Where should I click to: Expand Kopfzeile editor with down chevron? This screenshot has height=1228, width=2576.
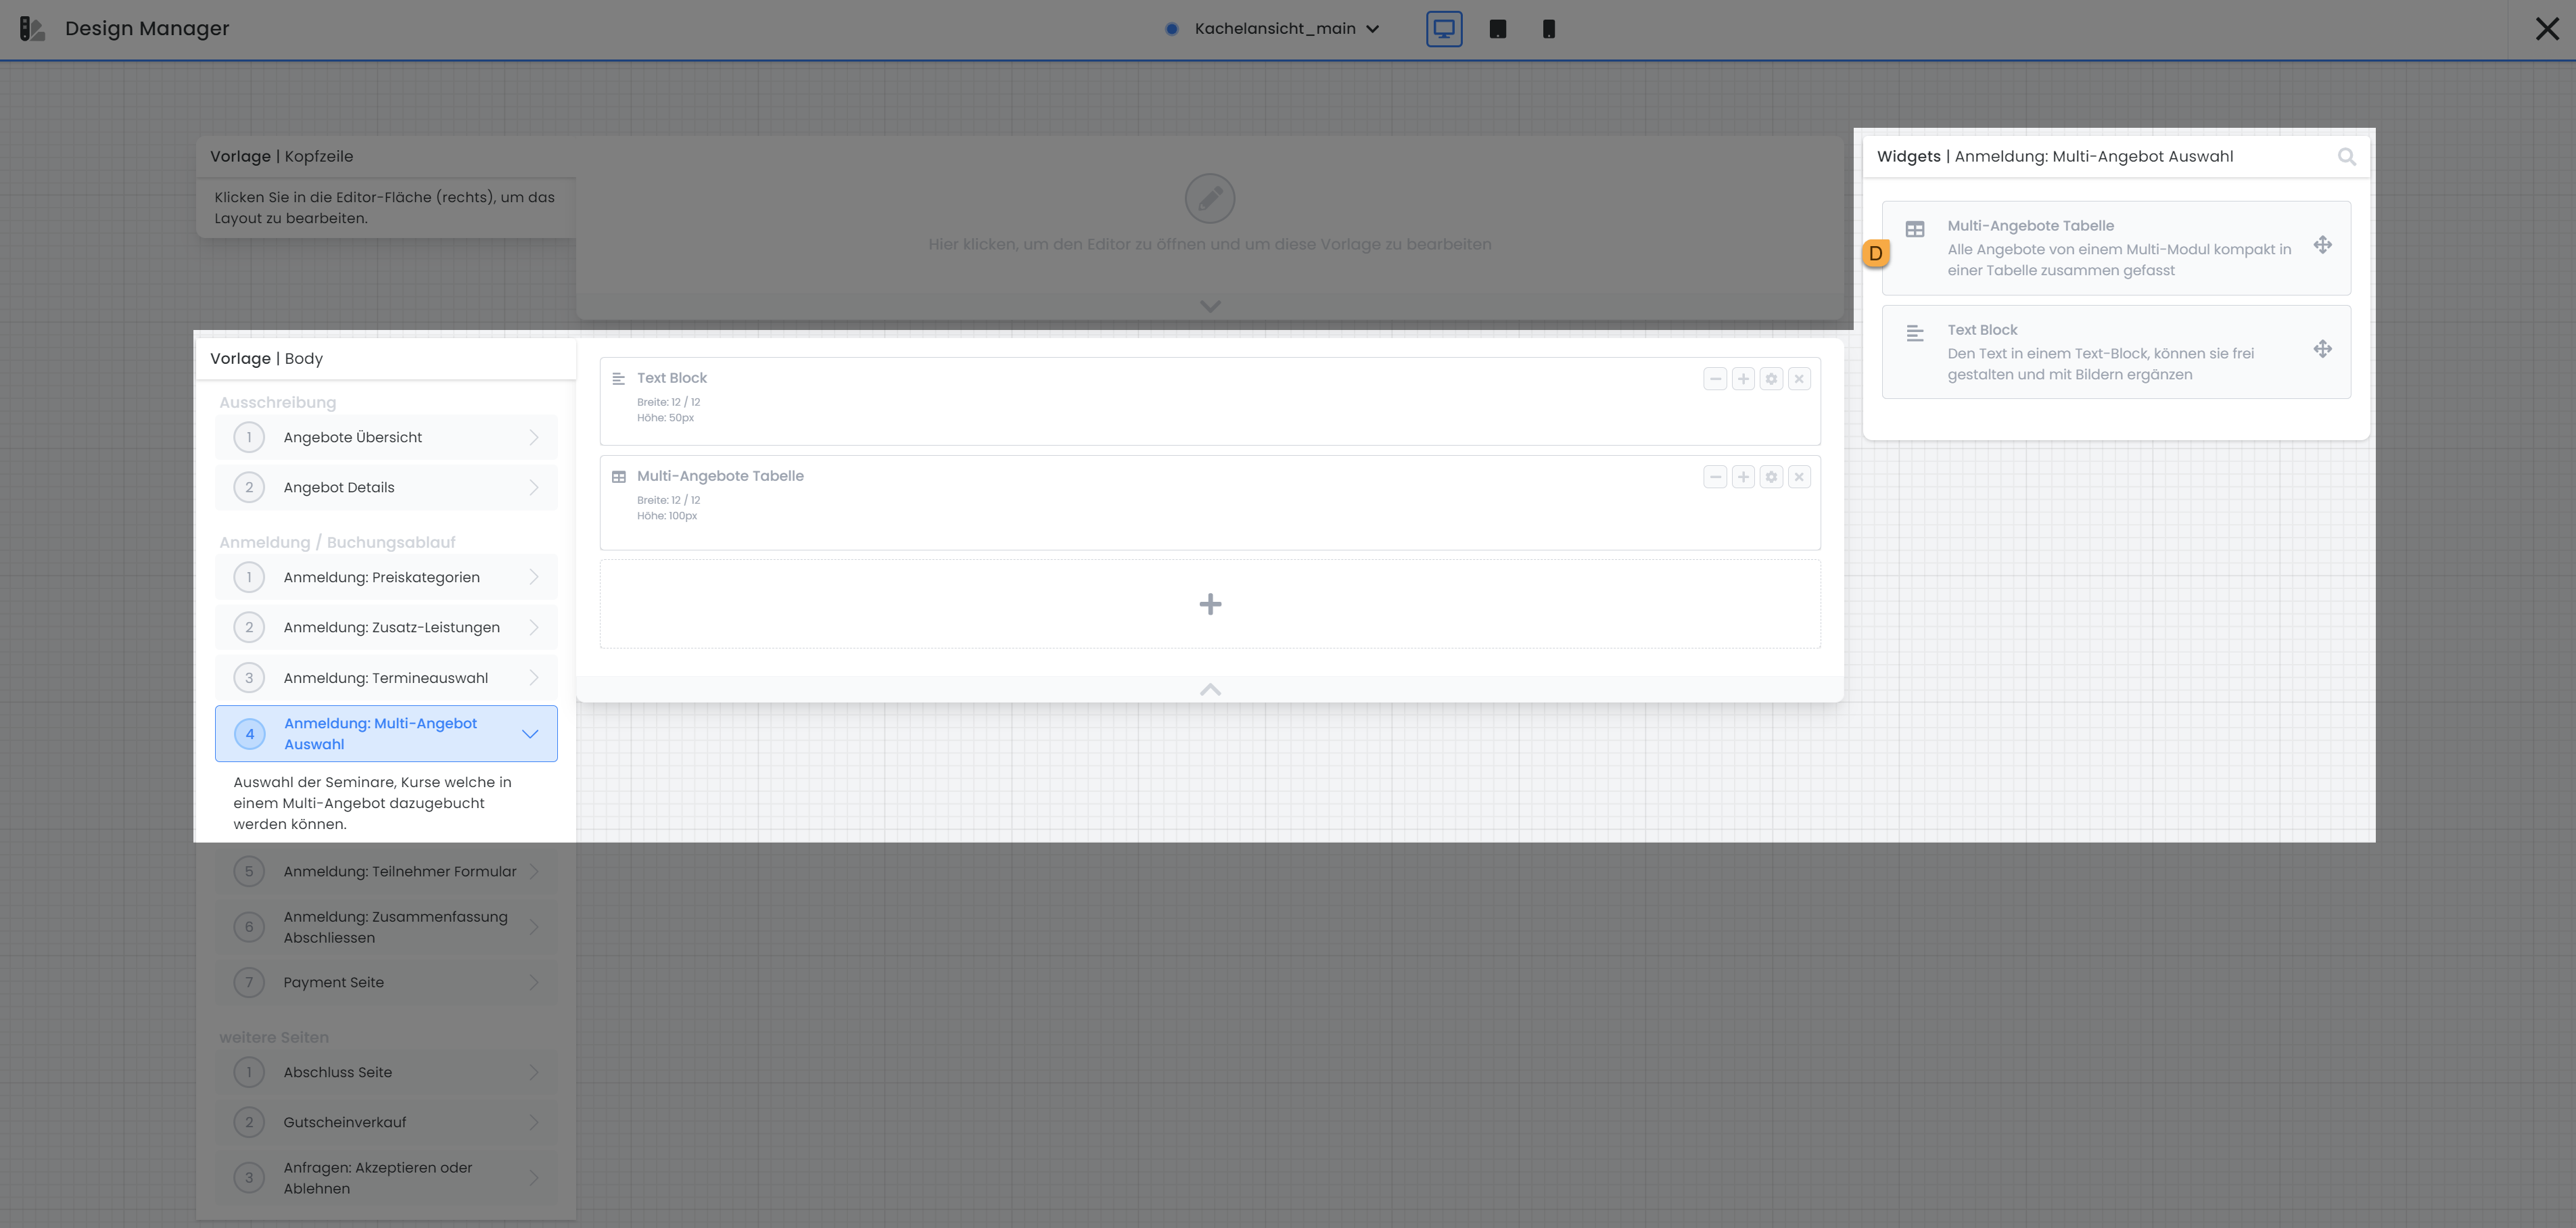(1209, 306)
